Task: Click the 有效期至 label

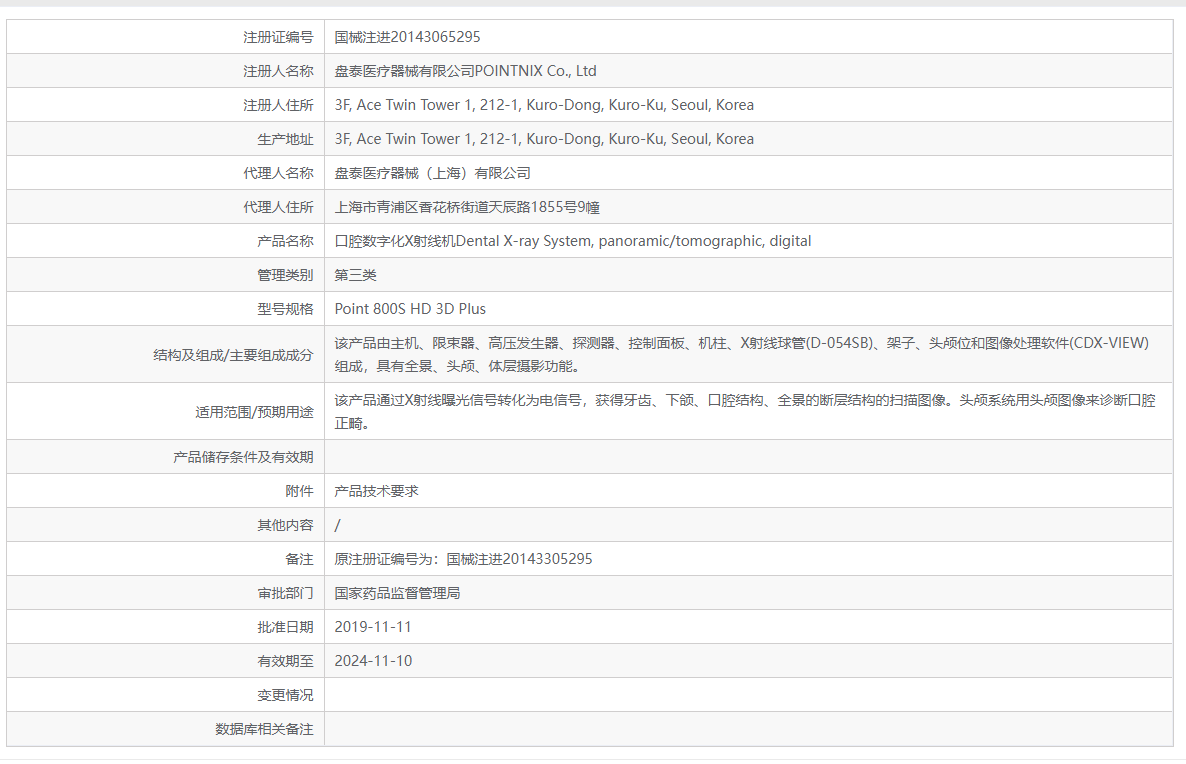Action: 284,662
